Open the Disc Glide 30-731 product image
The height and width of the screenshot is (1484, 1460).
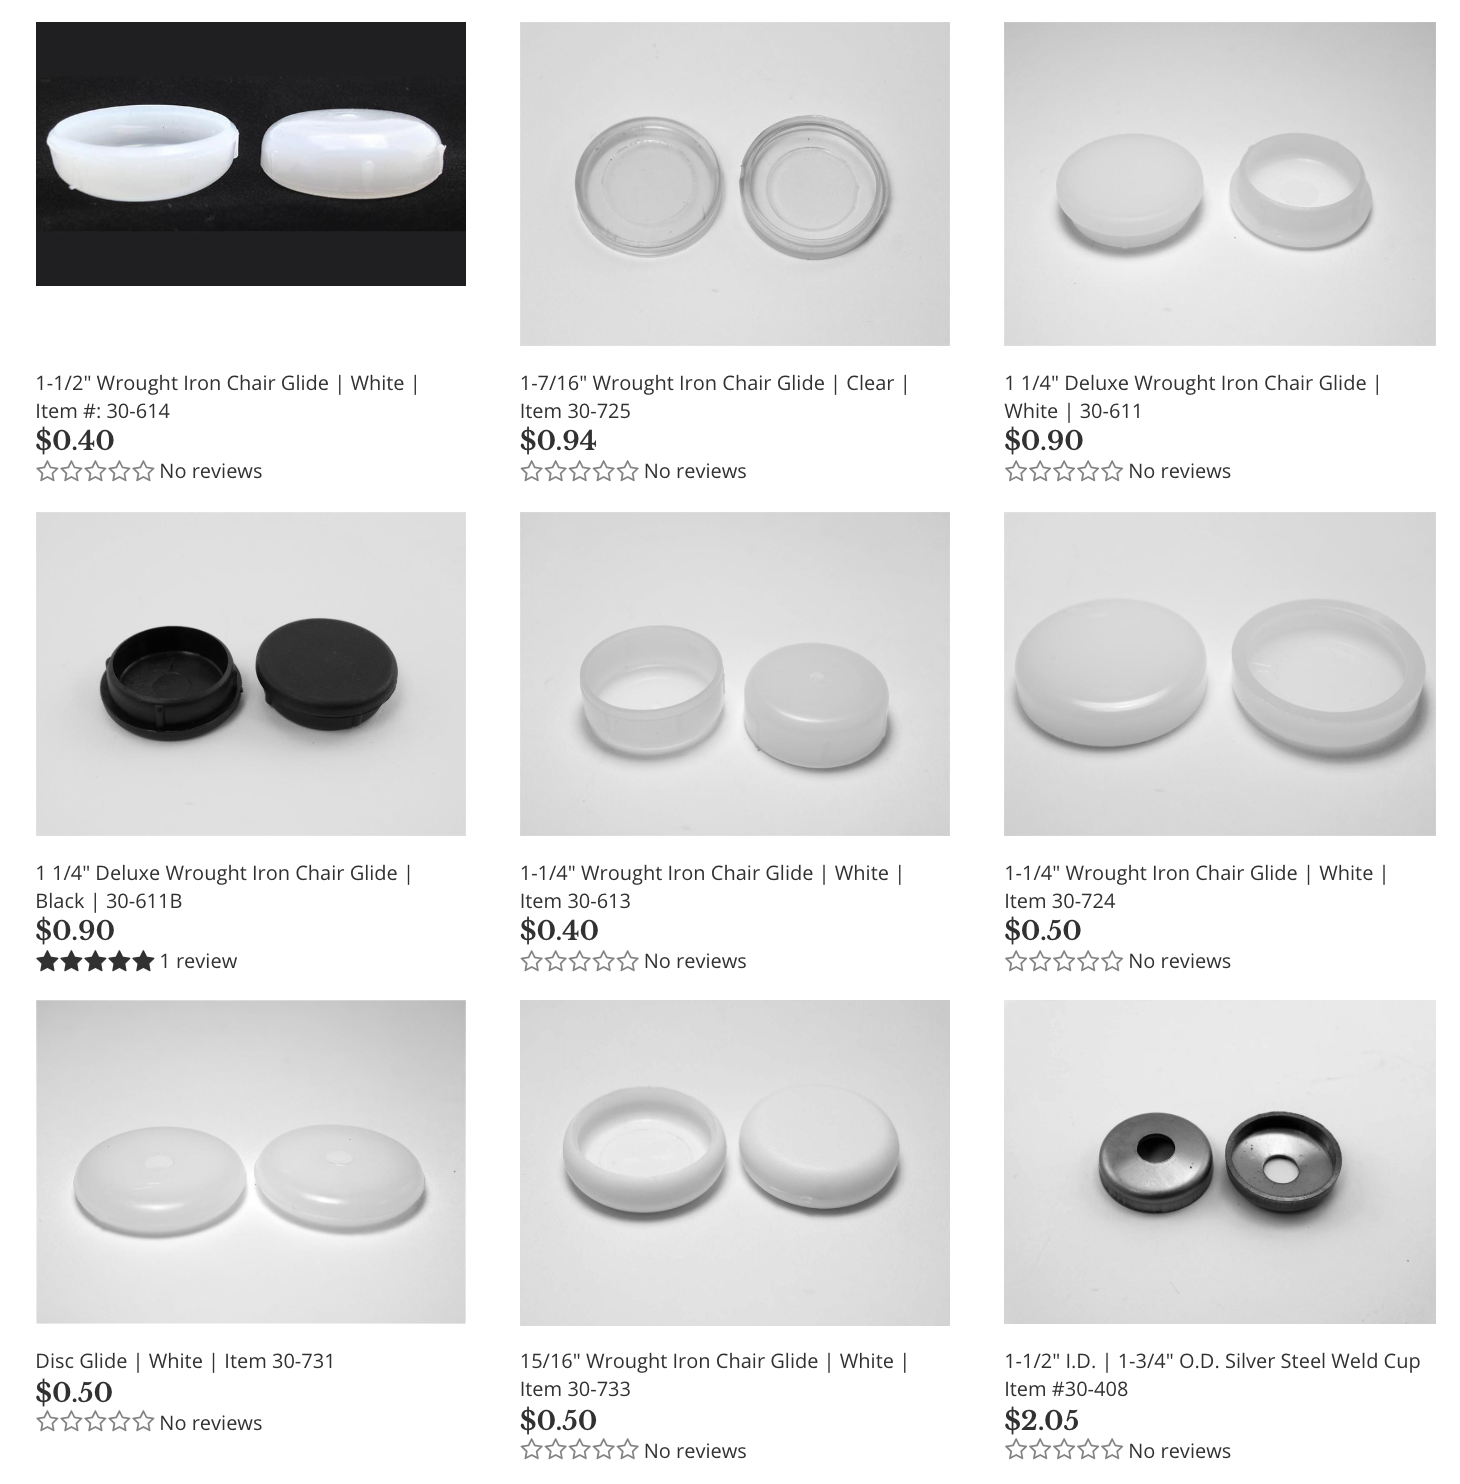250,1162
